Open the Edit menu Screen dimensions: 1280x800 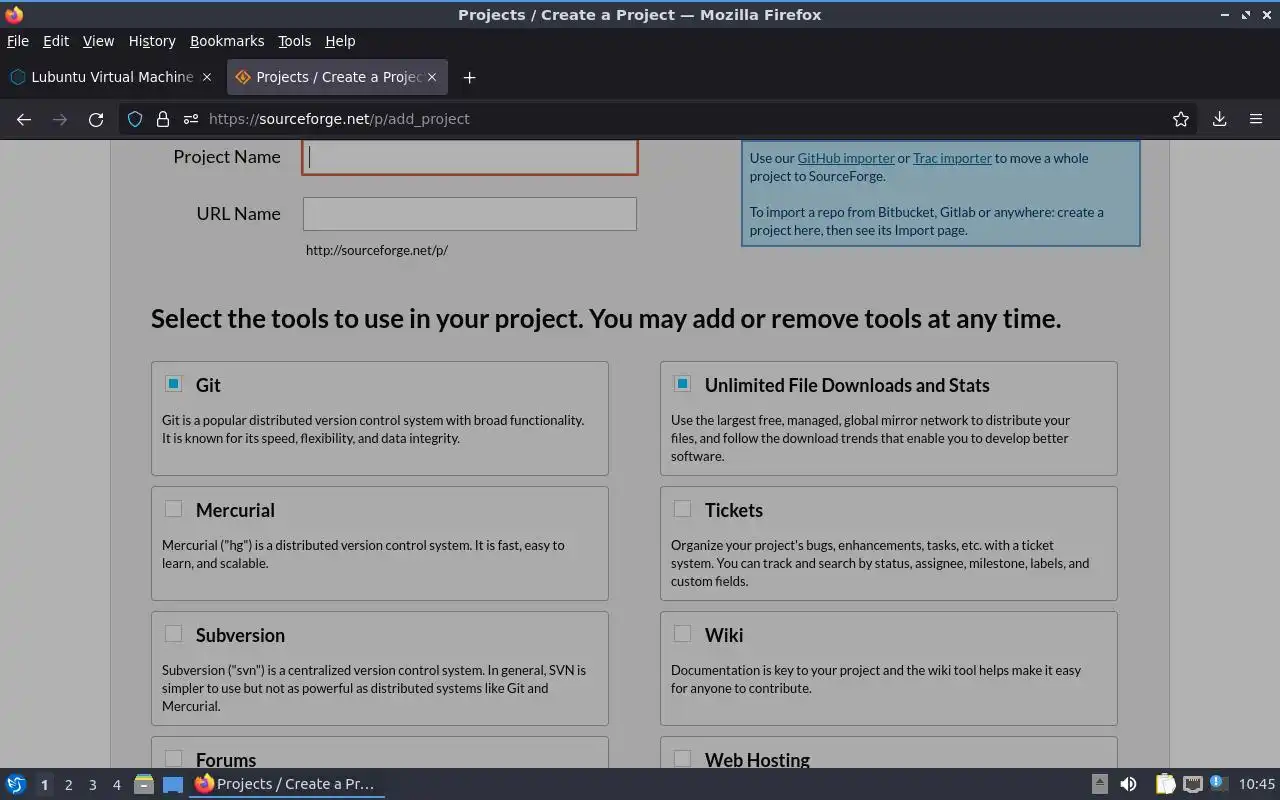[56, 41]
